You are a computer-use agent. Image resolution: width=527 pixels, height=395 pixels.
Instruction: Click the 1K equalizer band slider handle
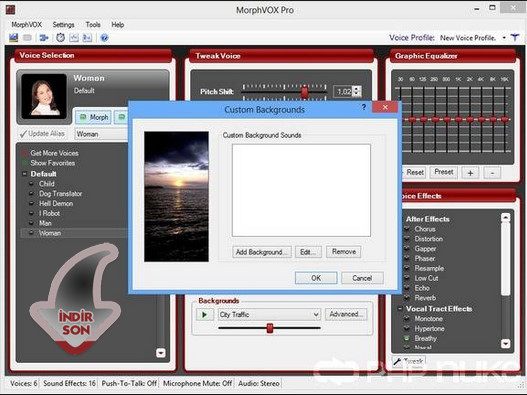pyautogui.click(x=458, y=119)
